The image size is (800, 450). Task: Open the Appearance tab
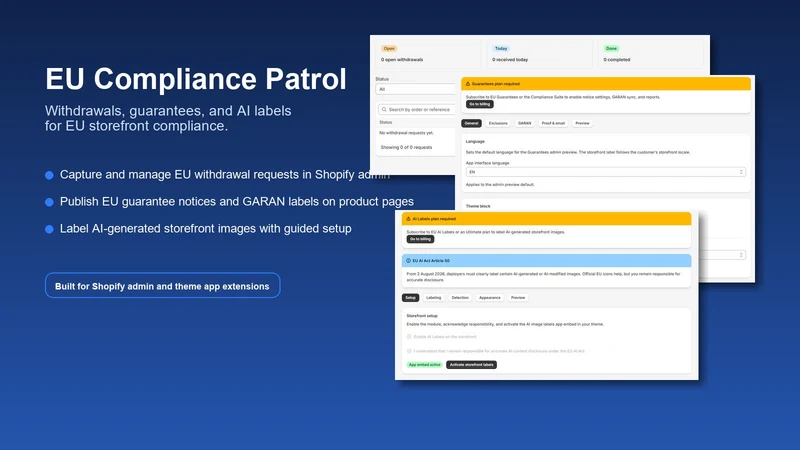489,297
